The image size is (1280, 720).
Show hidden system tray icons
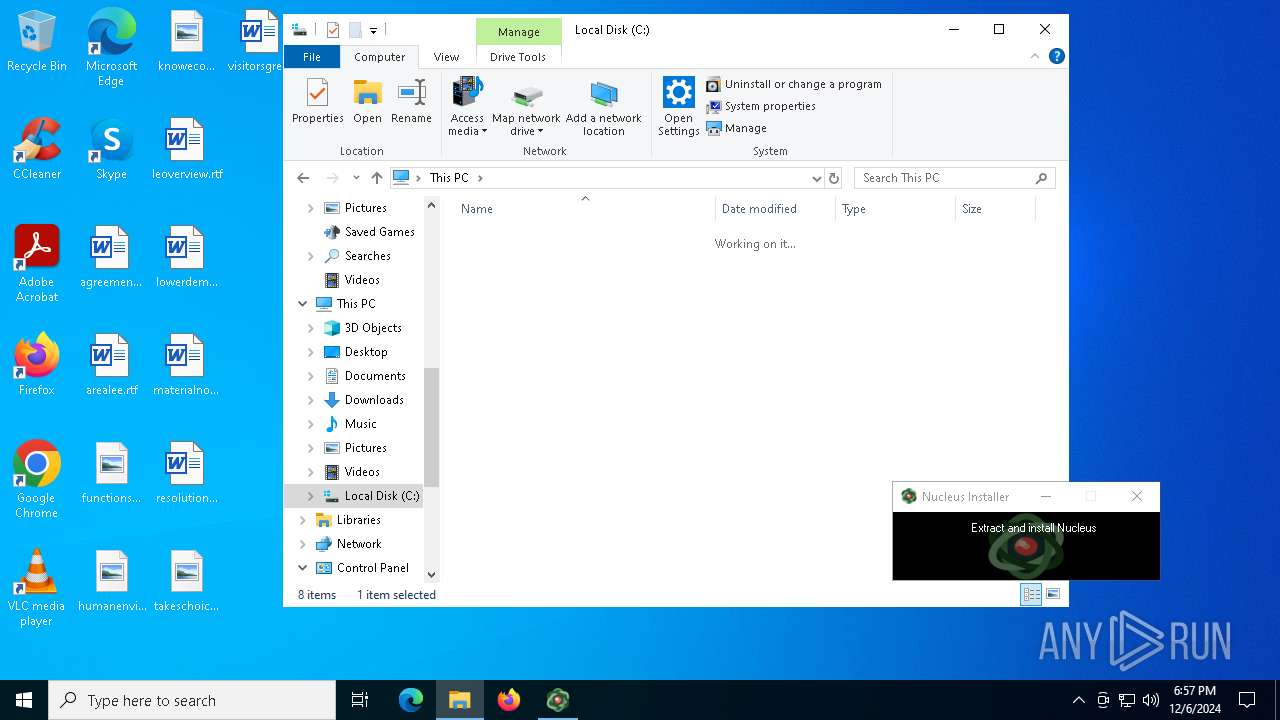click(1078, 700)
